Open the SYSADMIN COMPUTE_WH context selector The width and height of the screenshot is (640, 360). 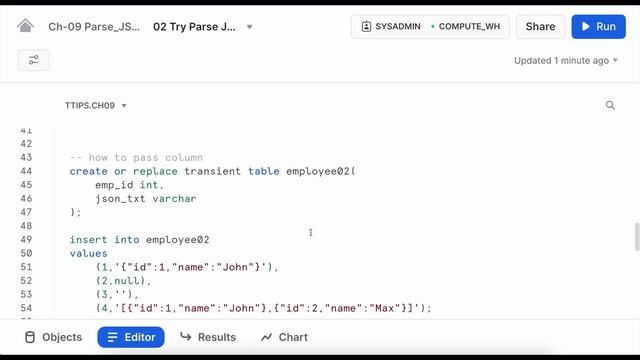(x=430, y=27)
